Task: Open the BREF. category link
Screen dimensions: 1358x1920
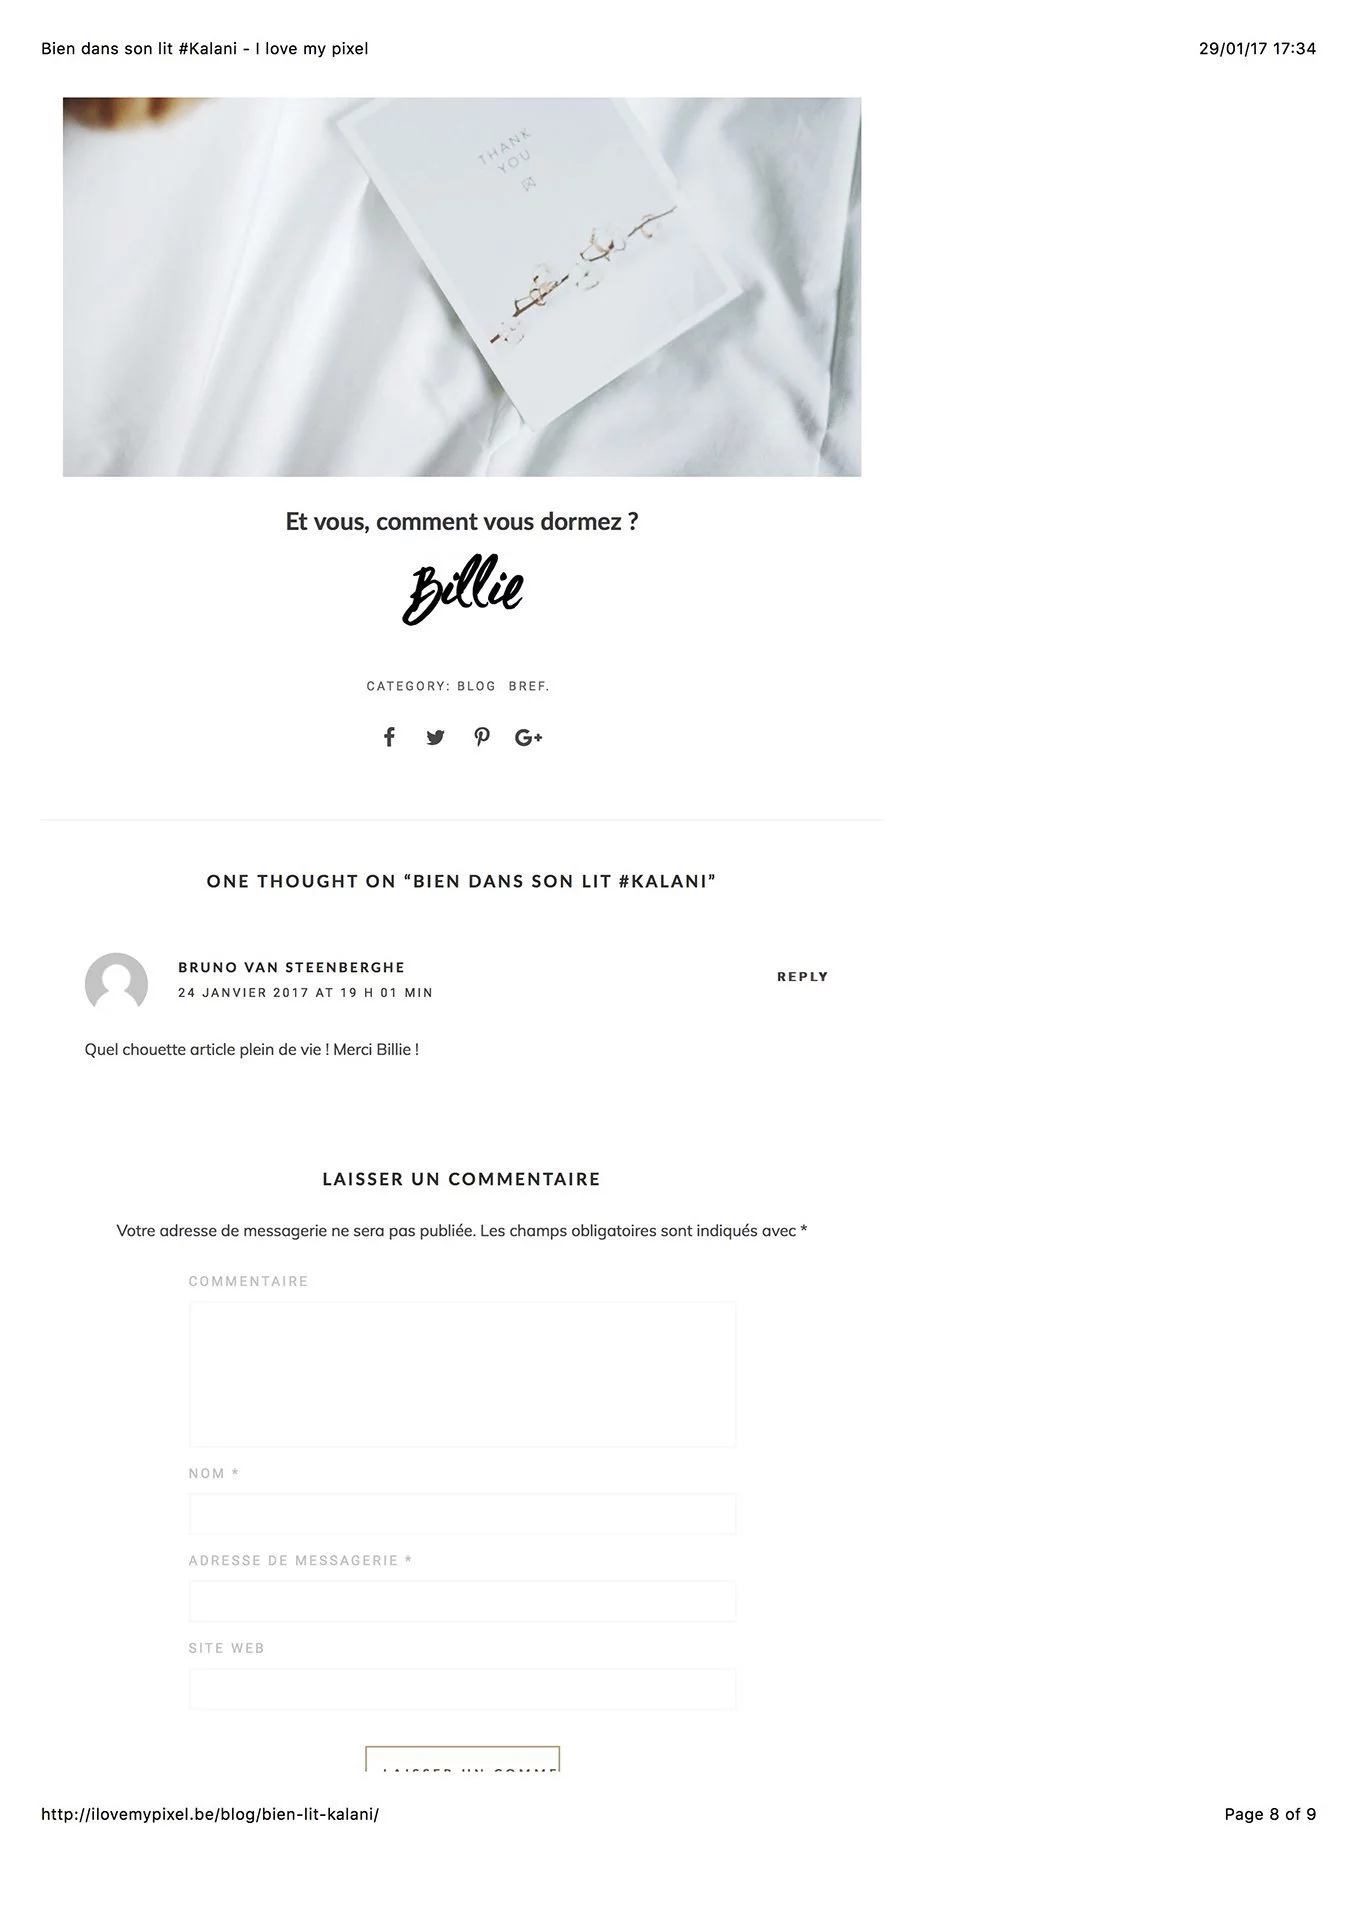Action: 529,686
